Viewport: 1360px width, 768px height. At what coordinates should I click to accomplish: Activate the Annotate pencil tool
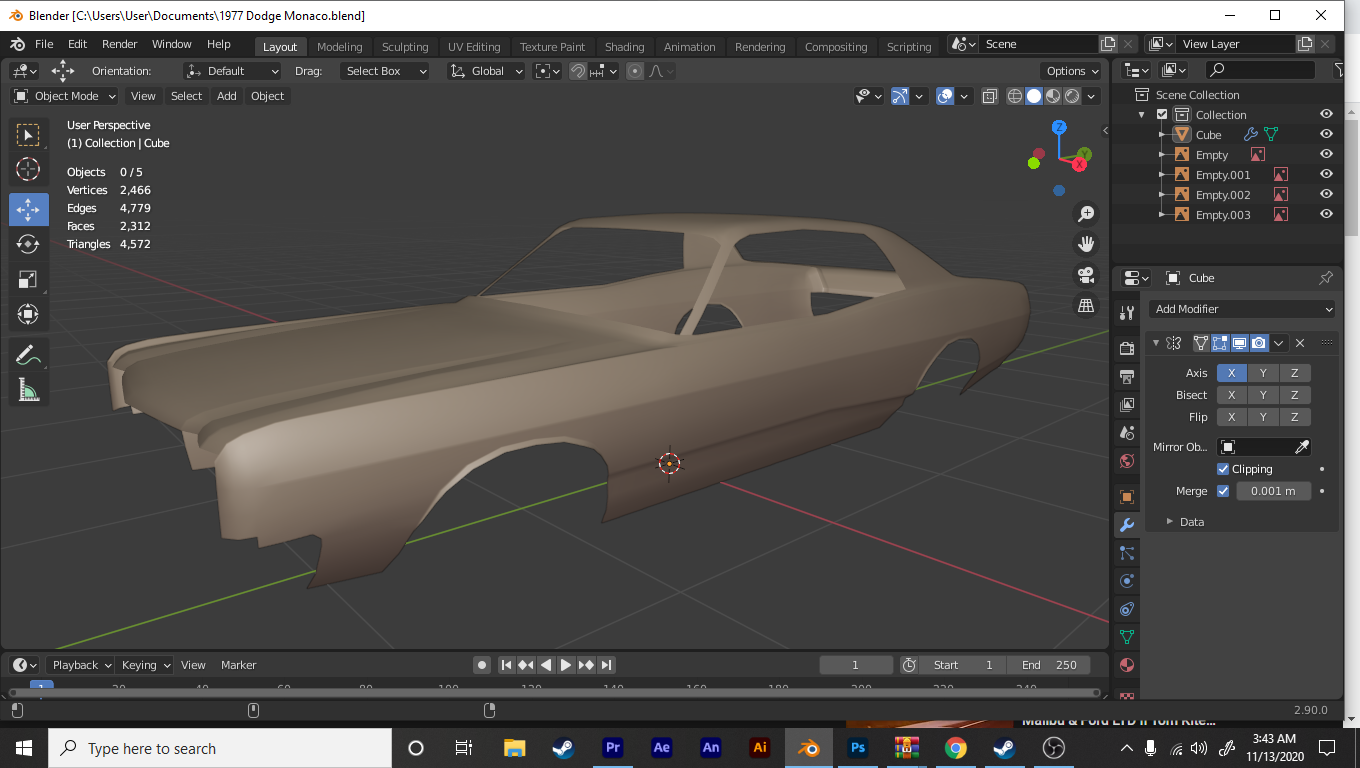tap(28, 354)
